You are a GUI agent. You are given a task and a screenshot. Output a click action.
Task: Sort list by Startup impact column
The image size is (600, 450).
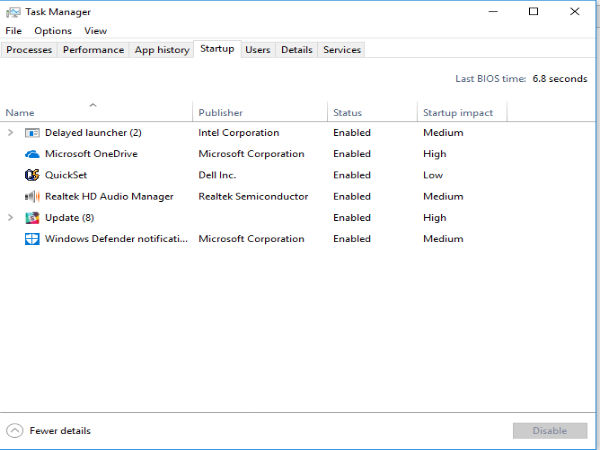(458, 113)
